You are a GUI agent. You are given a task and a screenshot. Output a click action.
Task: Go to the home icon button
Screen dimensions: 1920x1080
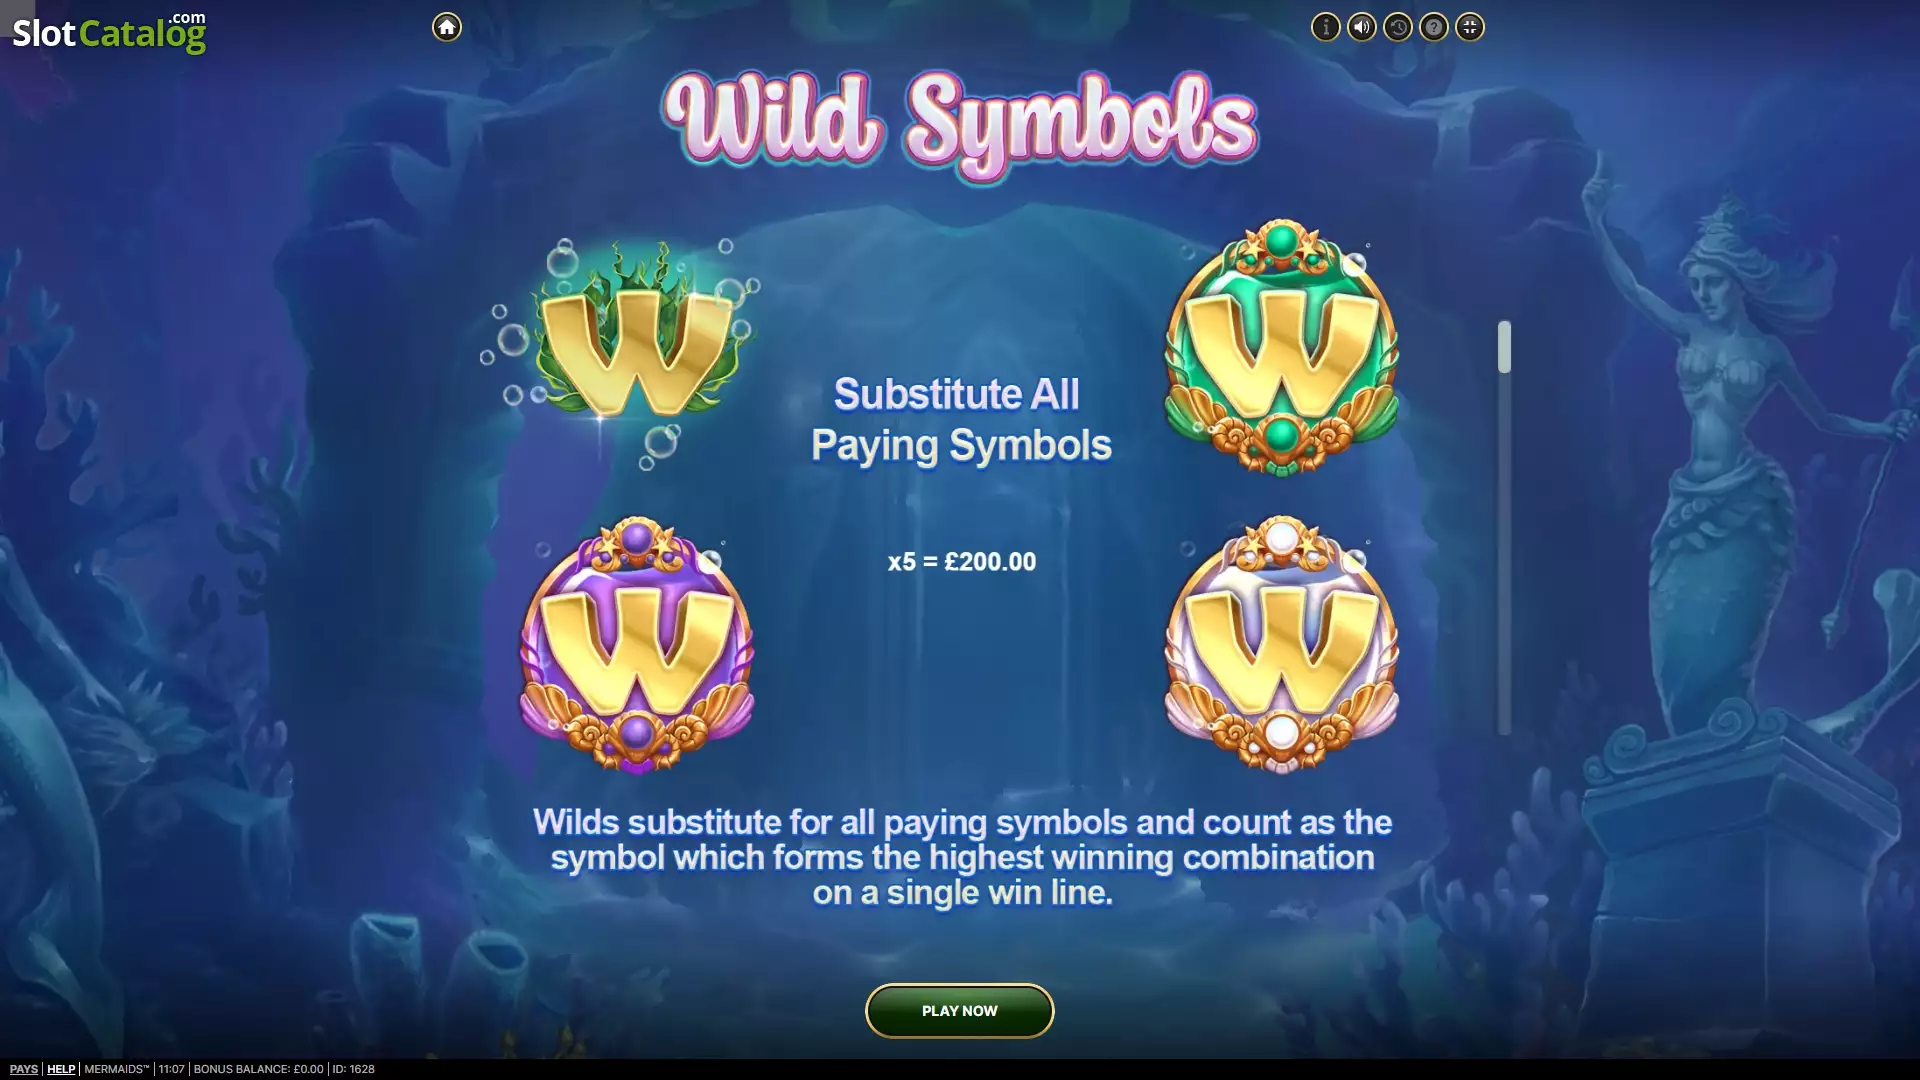pos(447,27)
